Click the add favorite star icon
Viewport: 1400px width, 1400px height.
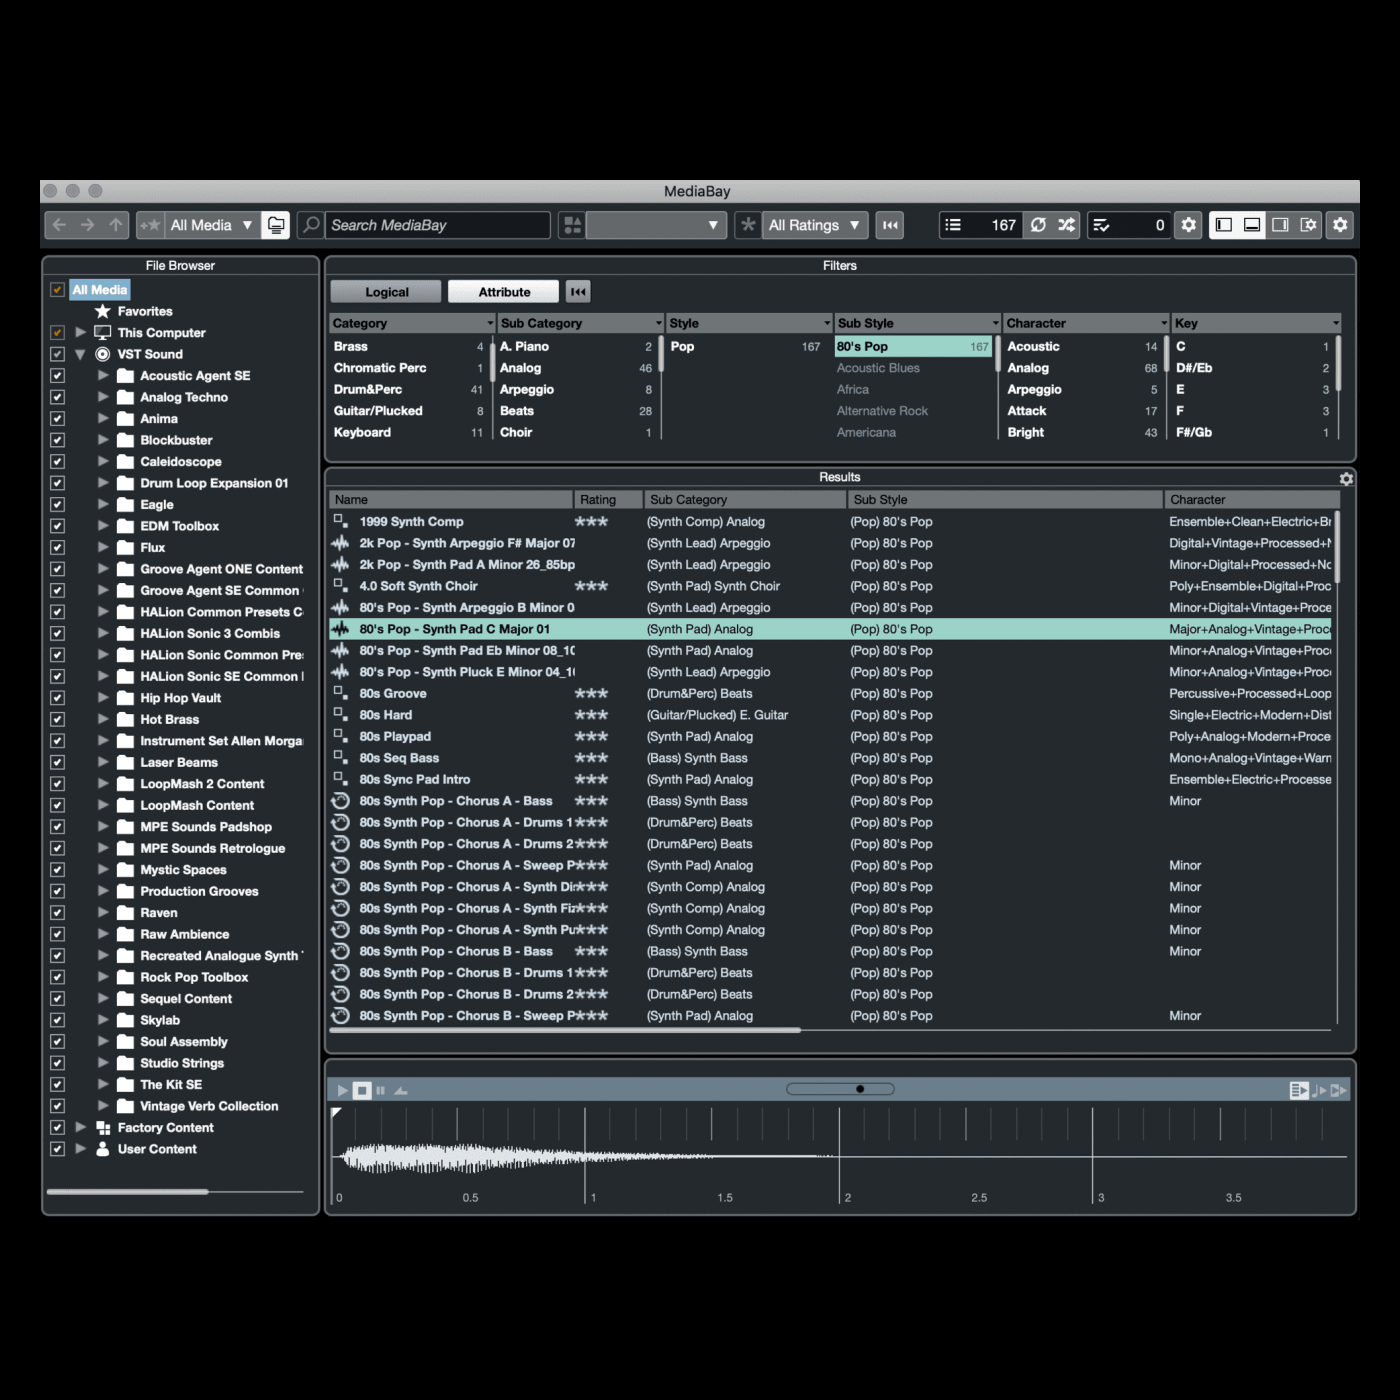coord(150,225)
